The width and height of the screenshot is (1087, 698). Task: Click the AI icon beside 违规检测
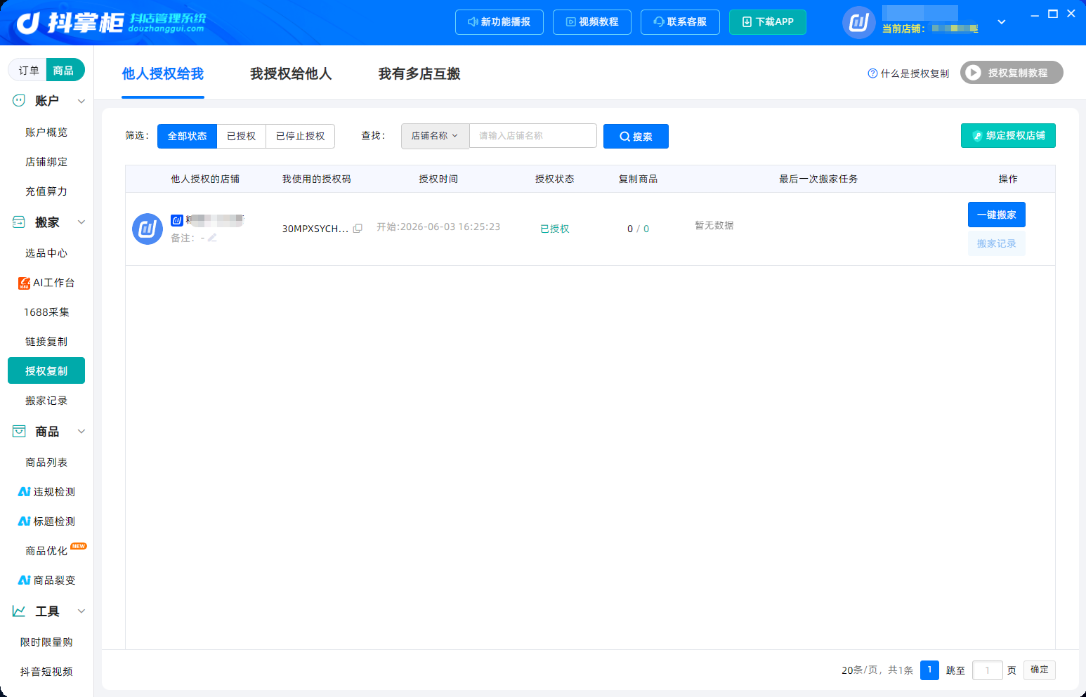pyautogui.click(x=24, y=492)
